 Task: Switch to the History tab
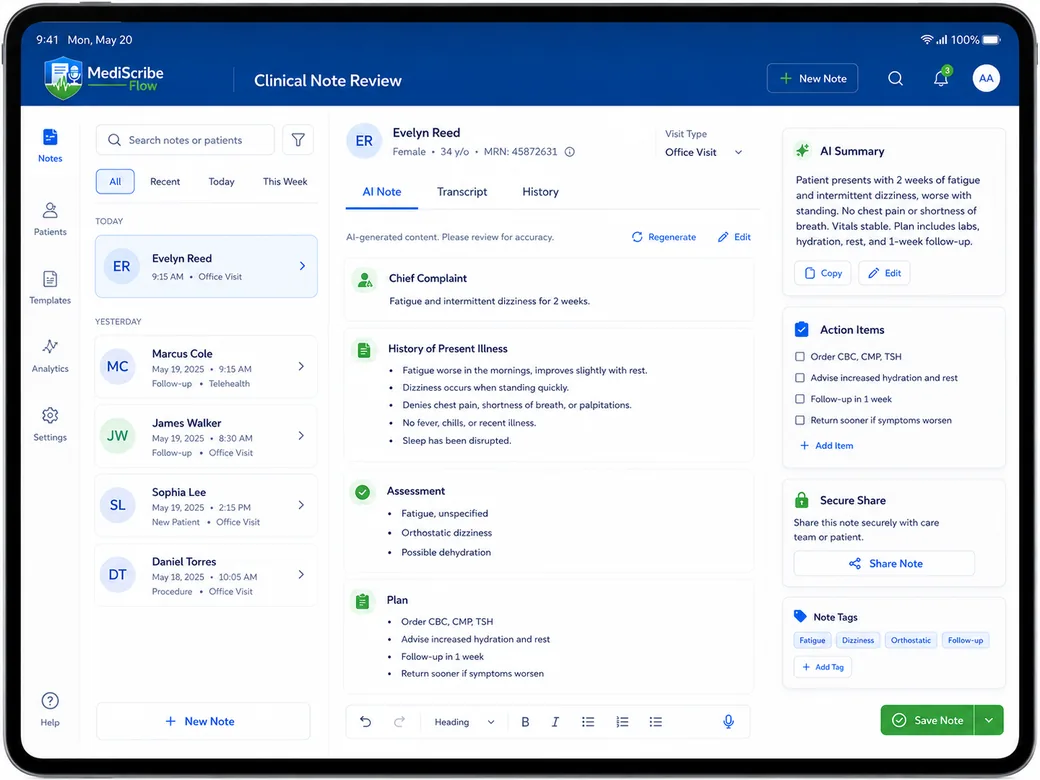(x=540, y=192)
